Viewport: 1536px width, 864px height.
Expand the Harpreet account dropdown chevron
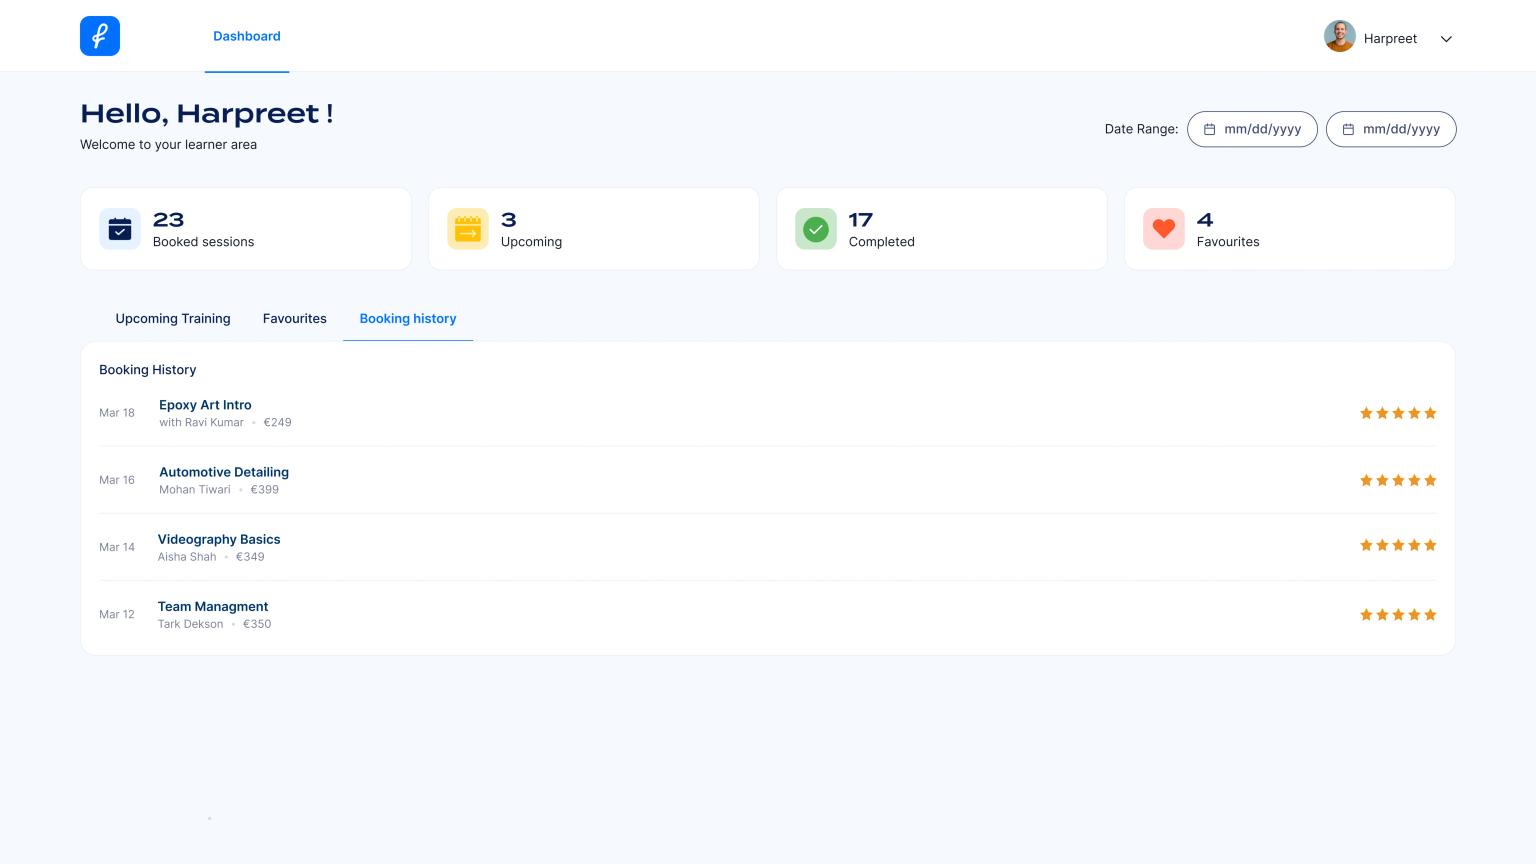(1446, 39)
